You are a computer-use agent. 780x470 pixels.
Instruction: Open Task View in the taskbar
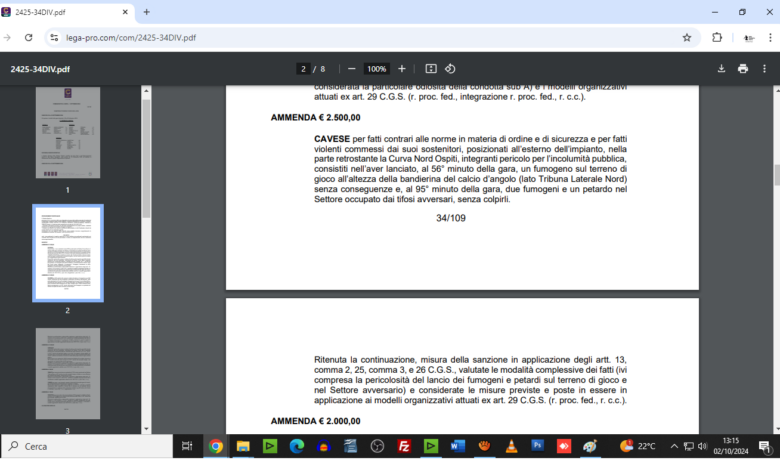pos(187,446)
